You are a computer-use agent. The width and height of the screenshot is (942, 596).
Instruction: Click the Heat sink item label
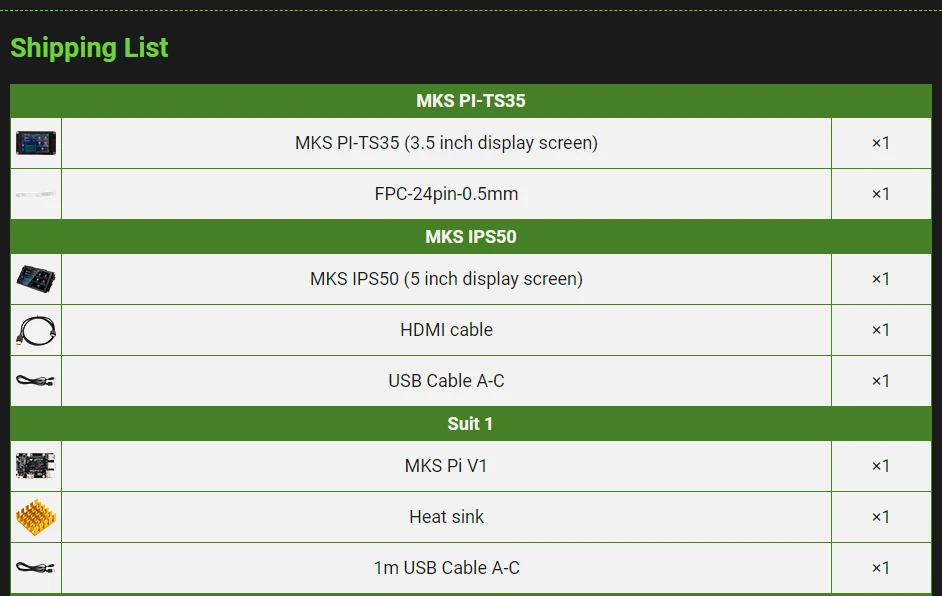point(446,517)
